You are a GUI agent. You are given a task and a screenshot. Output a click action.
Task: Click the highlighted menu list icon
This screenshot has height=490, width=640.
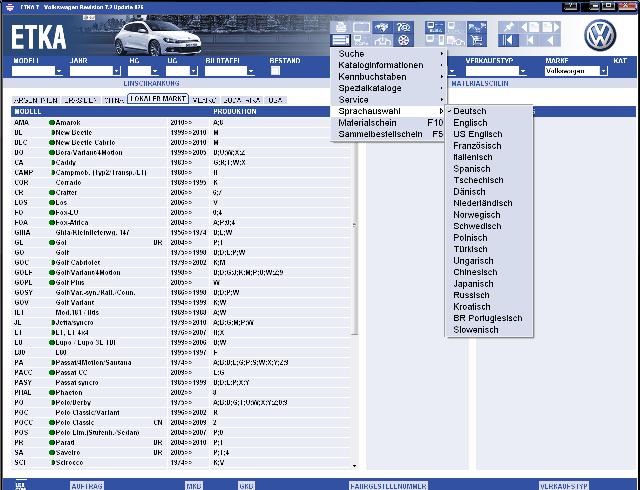pos(340,40)
